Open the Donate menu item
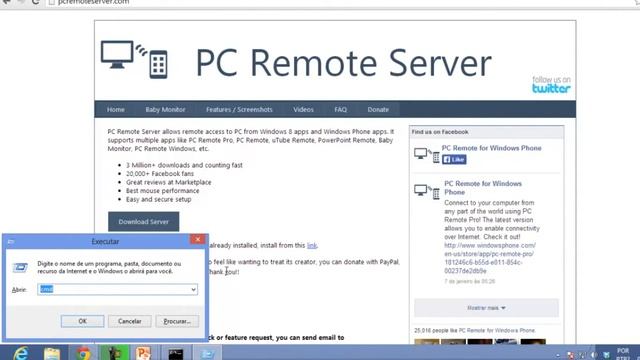 378,109
